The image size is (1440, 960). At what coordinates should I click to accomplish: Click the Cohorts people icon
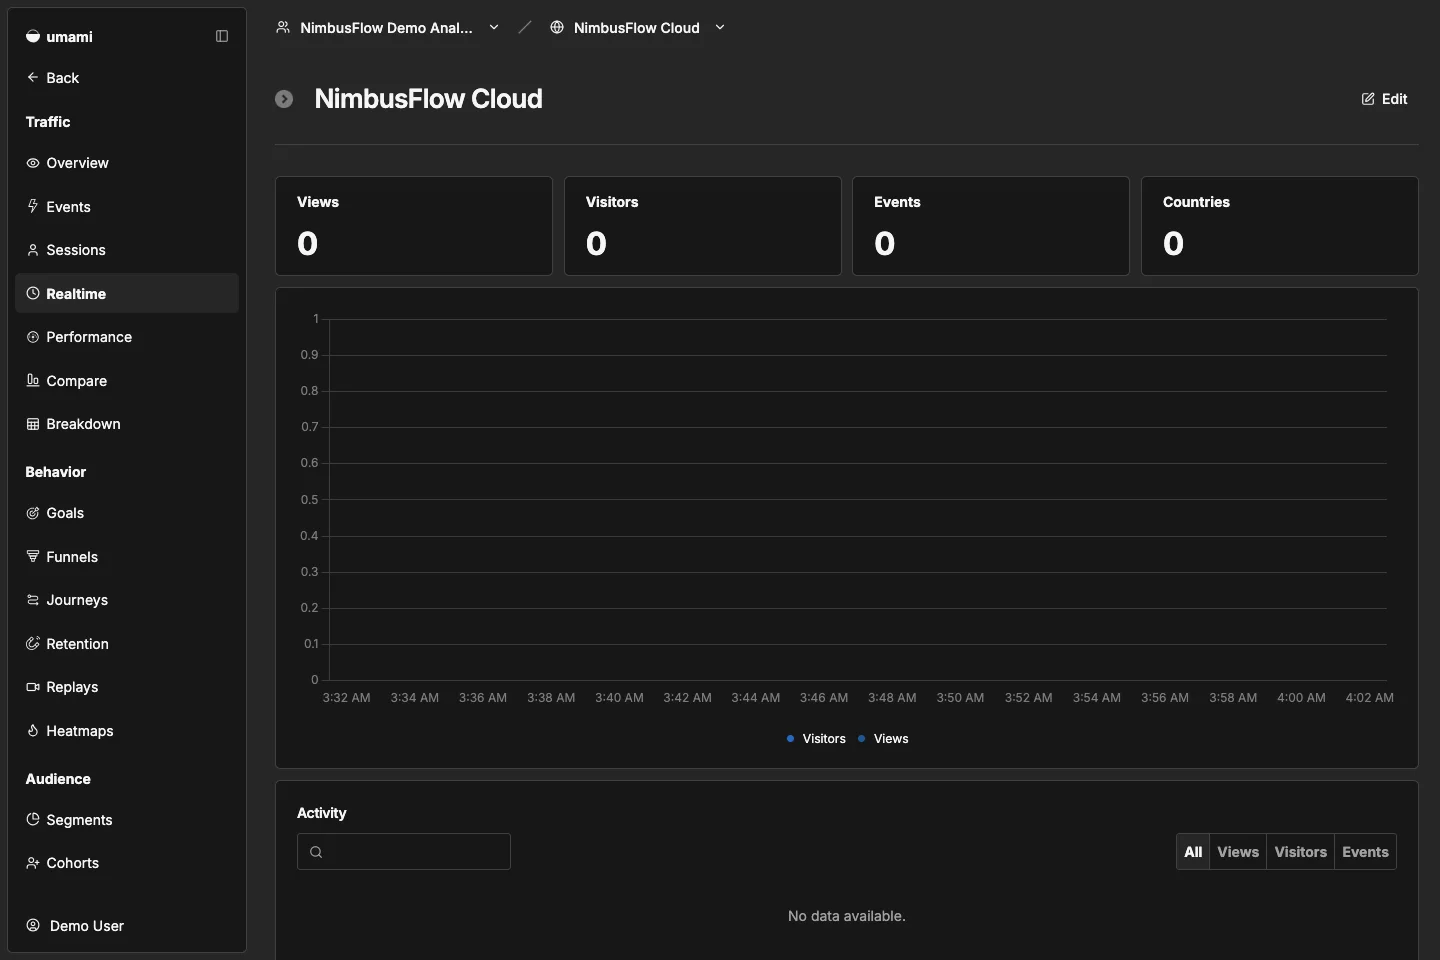(x=33, y=863)
